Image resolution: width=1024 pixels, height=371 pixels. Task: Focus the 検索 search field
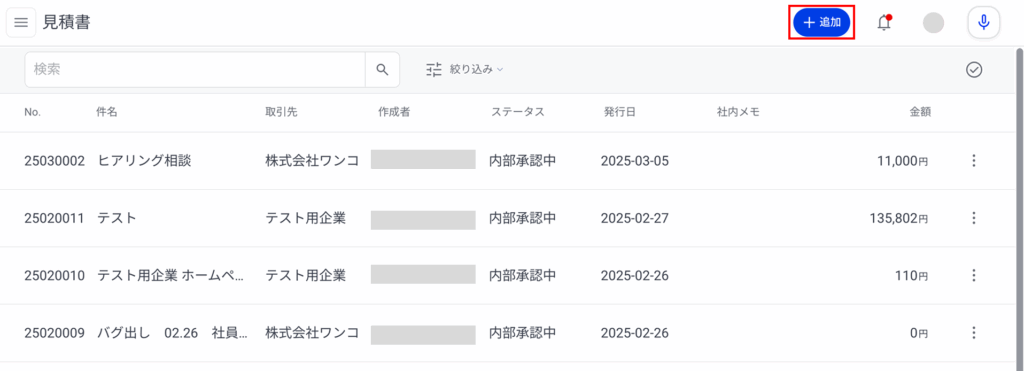(x=195, y=70)
